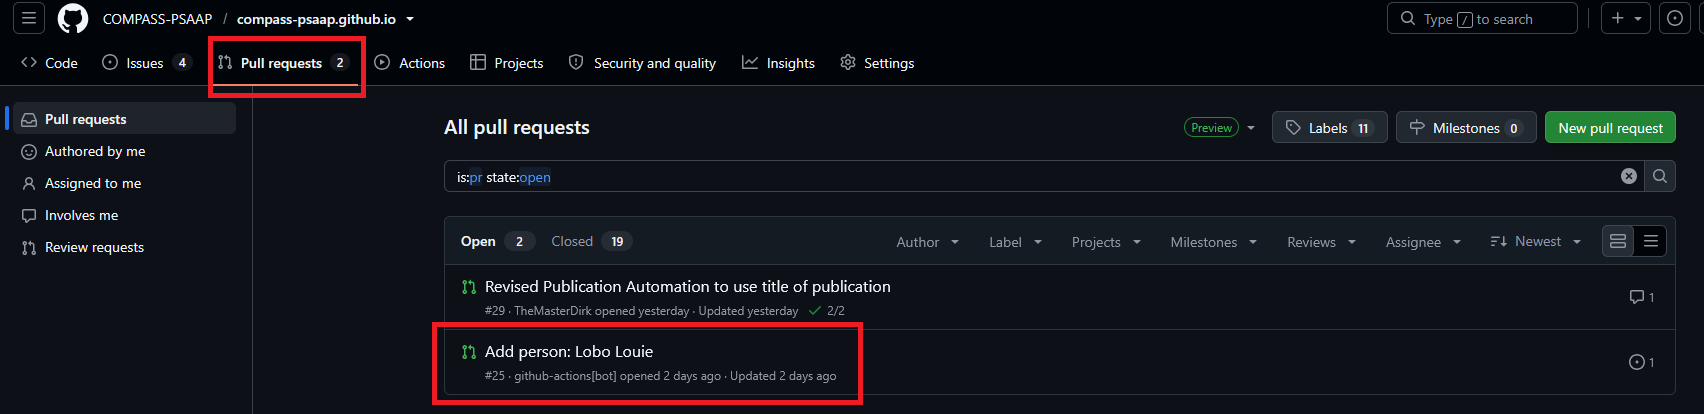Expand the Projects filter dropdown
Screen dimensions: 1704x414
[x=1106, y=242]
